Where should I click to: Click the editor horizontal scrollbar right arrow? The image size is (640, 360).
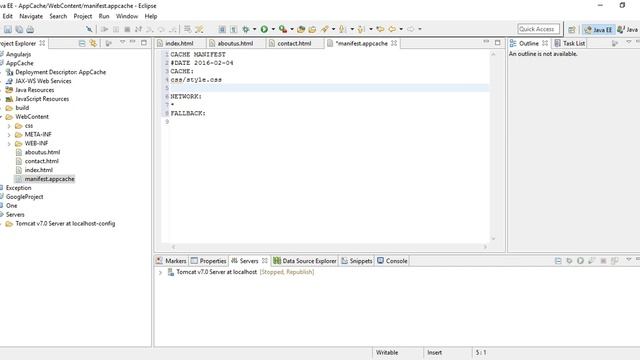point(485,247)
